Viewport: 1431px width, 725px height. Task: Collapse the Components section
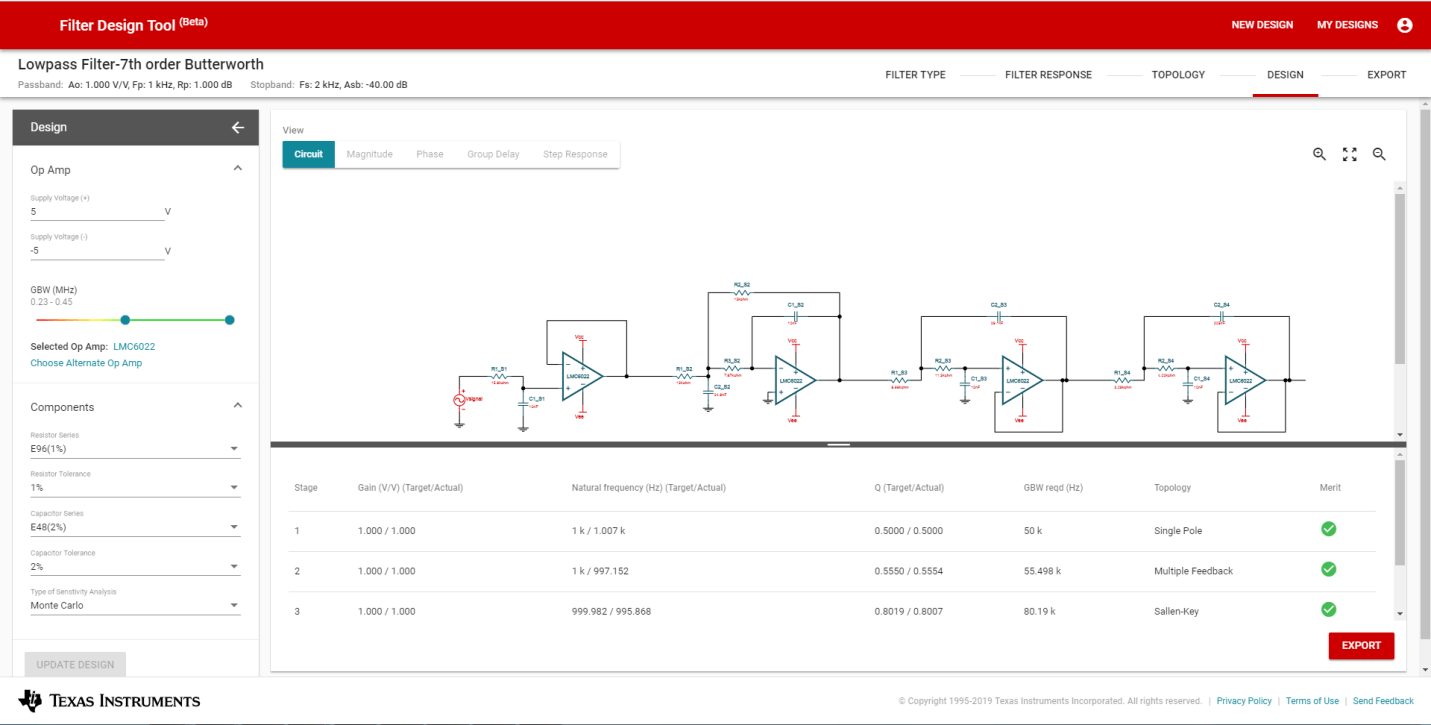click(237, 406)
